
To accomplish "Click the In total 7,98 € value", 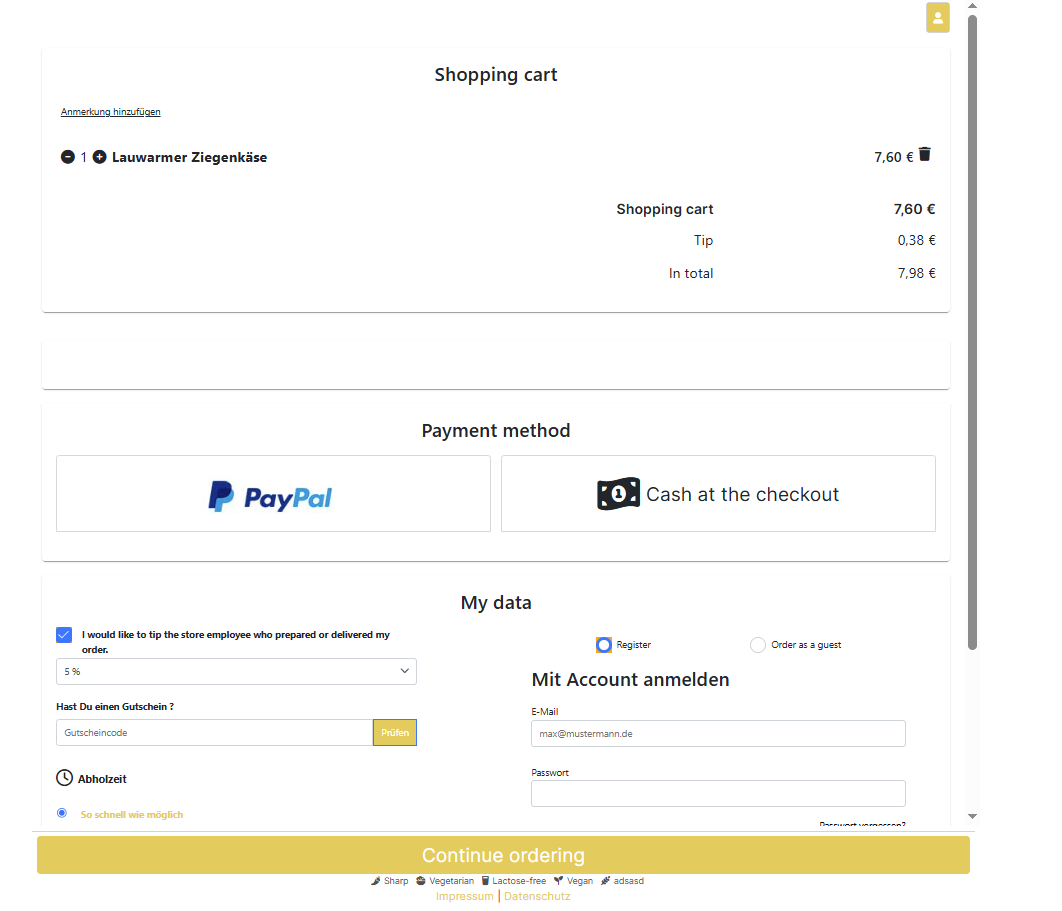I will point(916,273).
